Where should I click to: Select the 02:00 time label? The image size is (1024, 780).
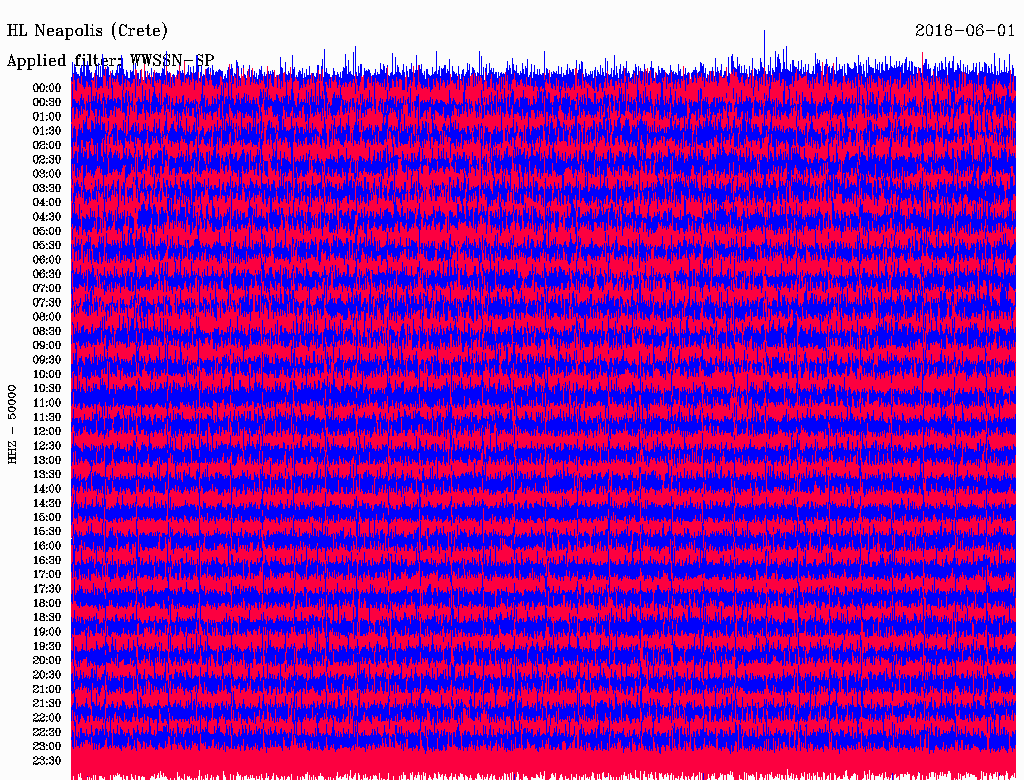pos(47,145)
